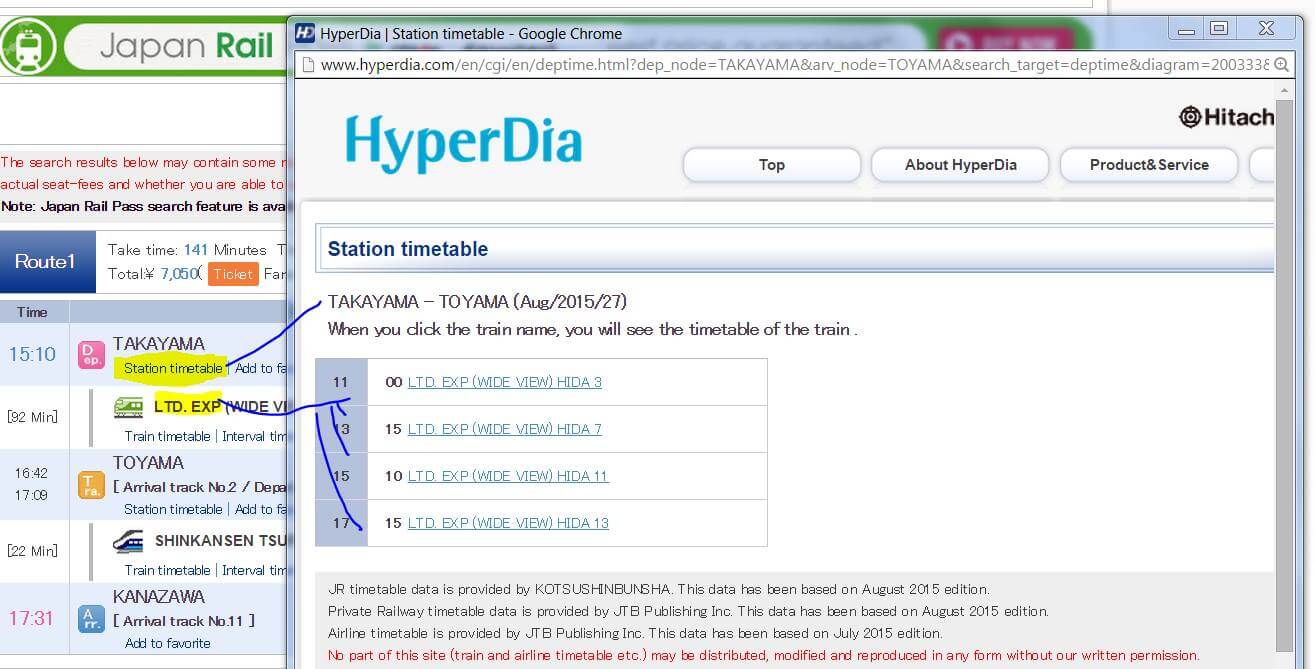
Task: Open LTD. EXP (WIDE VIEW) HIDA 7 timetable
Action: click(x=505, y=429)
